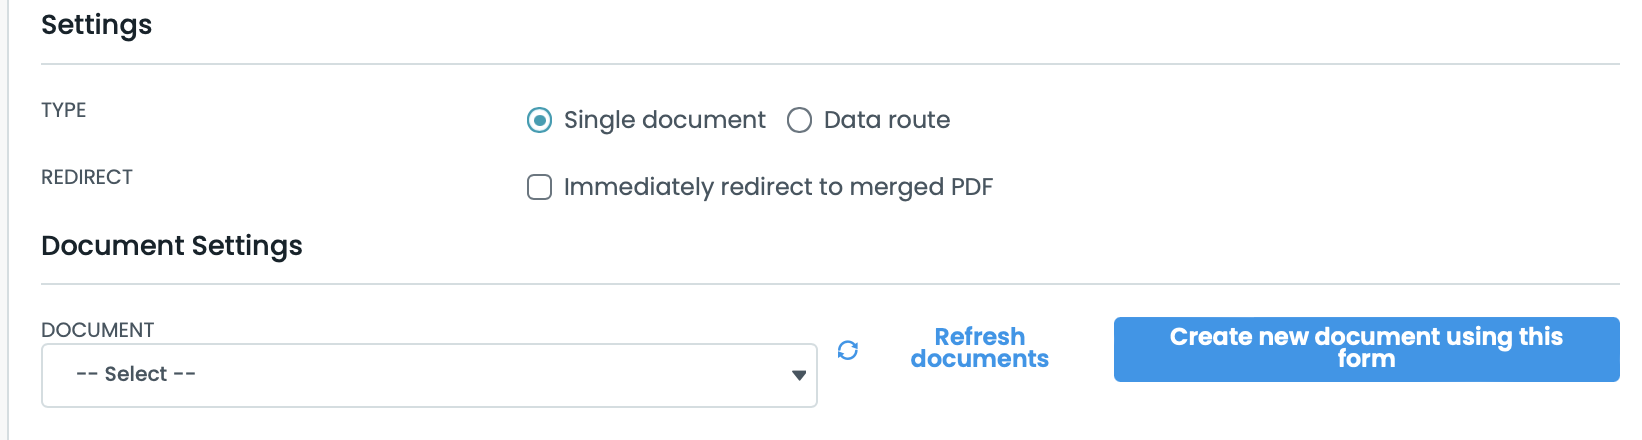
Task: Click the "Single document" label text
Action: click(x=664, y=120)
